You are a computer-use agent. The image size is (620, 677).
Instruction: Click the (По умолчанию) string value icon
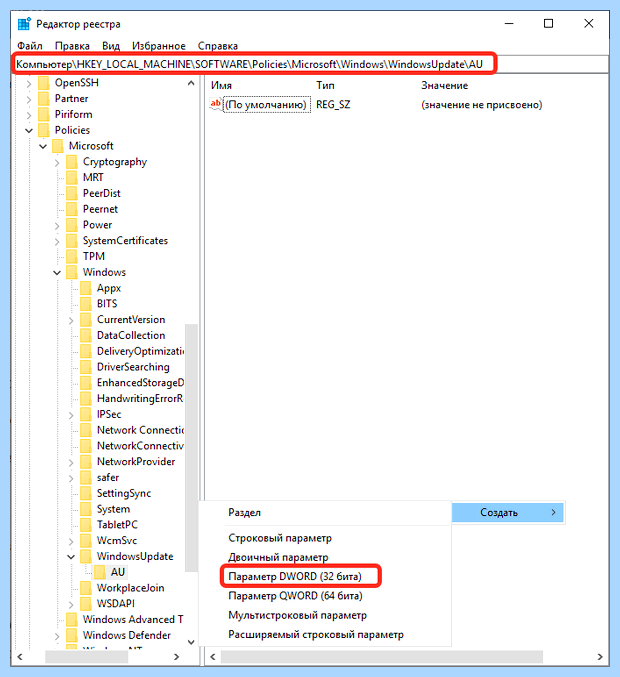click(216, 104)
